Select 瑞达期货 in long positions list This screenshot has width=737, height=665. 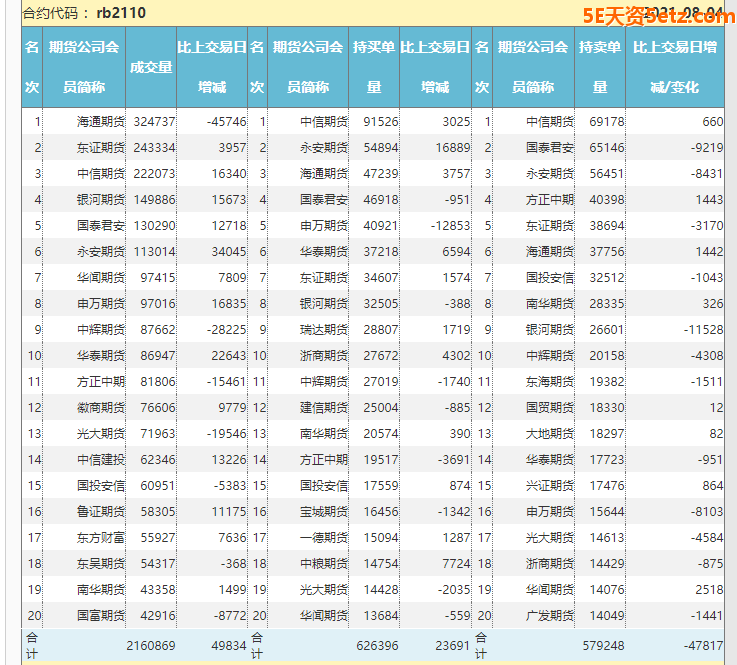point(324,330)
